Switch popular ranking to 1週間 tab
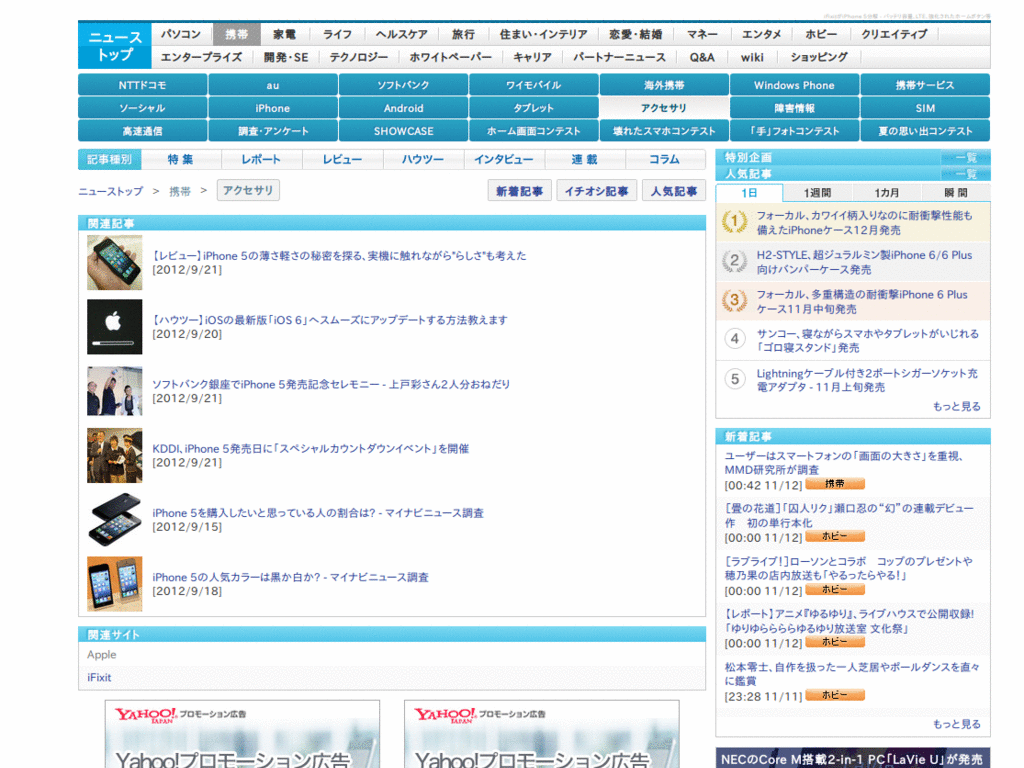The image size is (1024, 768). 817,193
